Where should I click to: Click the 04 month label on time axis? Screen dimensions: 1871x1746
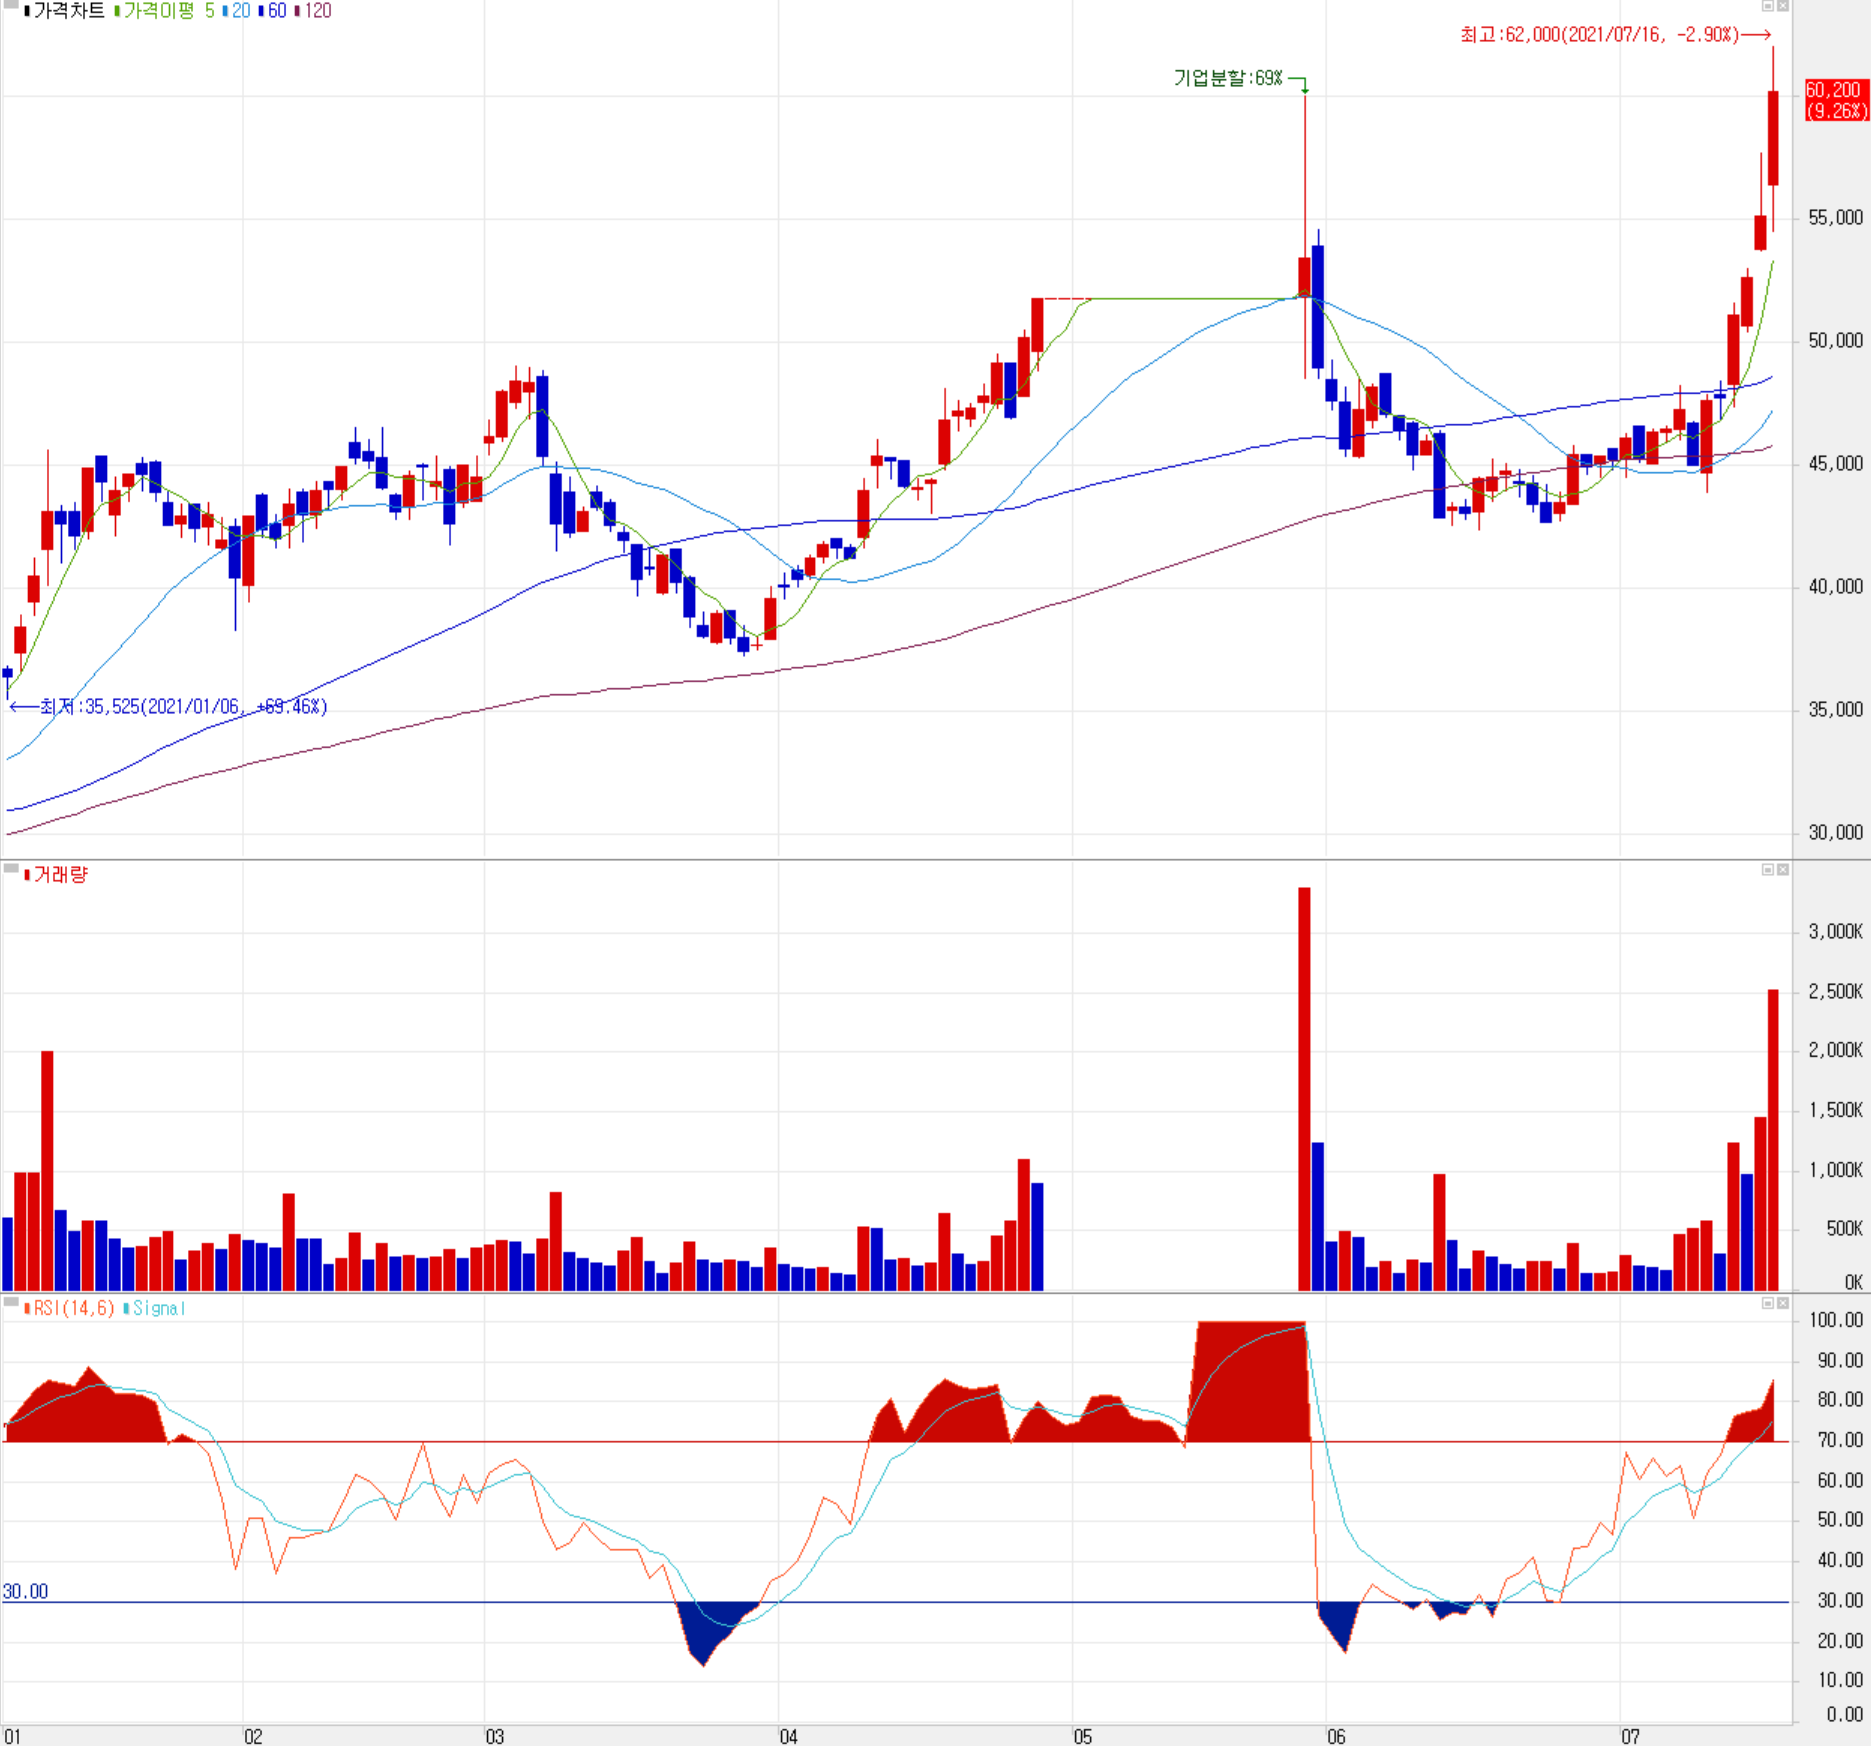[x=789, y=1736]
